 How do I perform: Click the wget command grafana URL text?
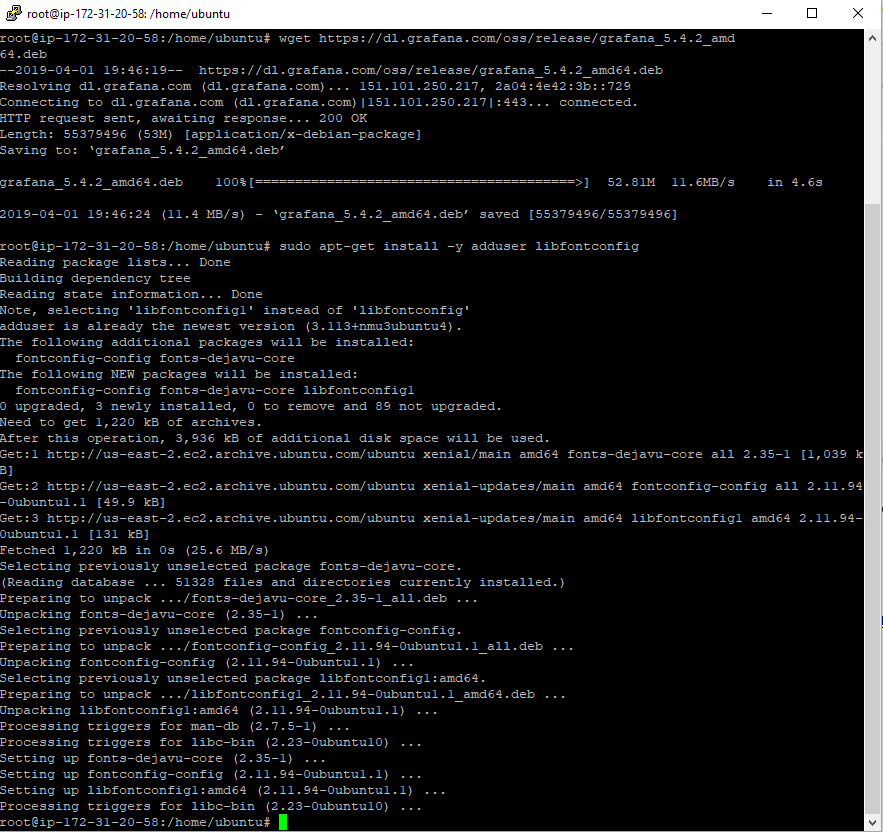pyautogui.click(x=527, y=38)
